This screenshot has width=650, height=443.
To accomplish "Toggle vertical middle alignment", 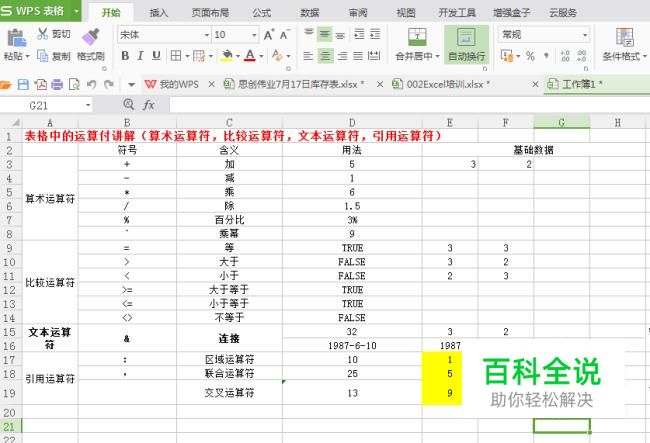I will 325,34.
